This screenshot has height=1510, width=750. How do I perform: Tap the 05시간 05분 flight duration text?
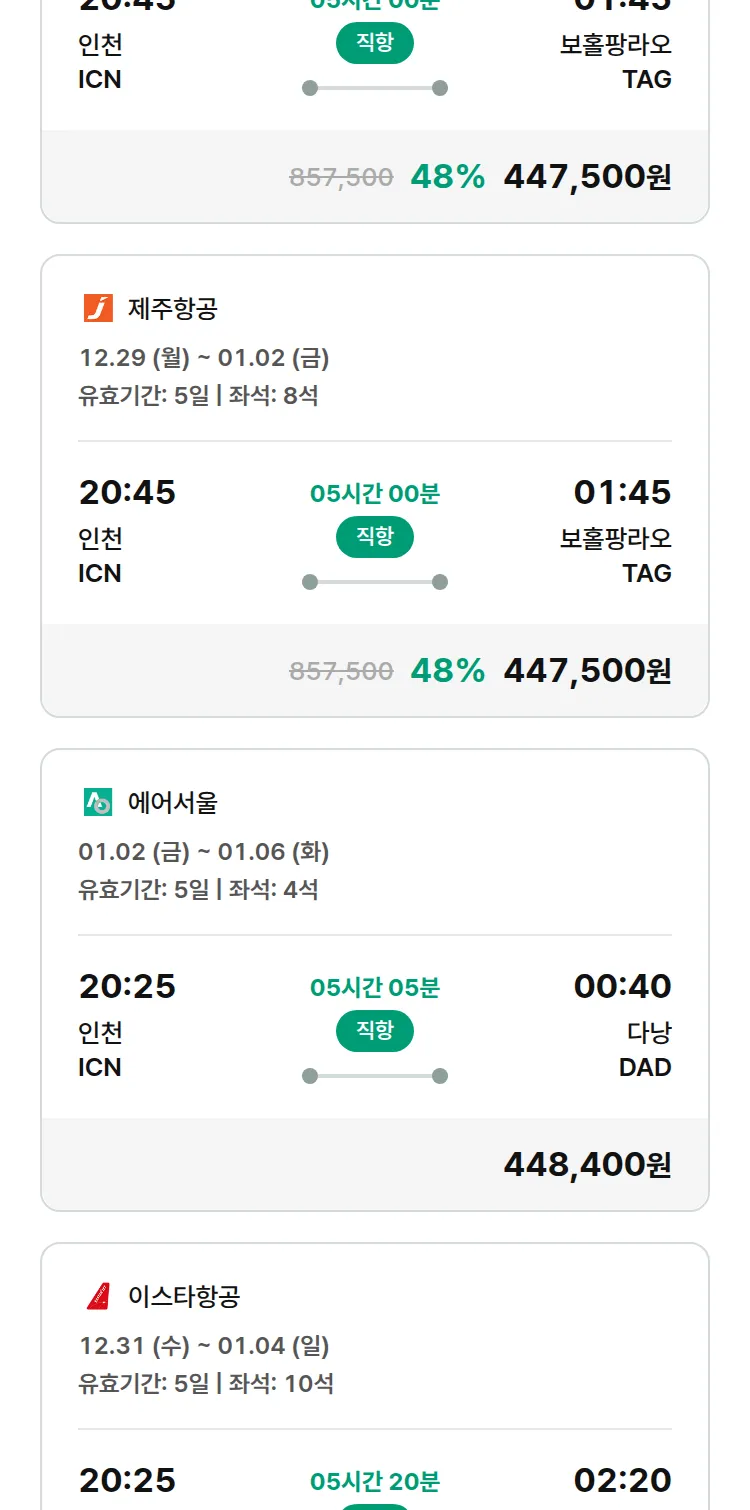click(375, 988)
